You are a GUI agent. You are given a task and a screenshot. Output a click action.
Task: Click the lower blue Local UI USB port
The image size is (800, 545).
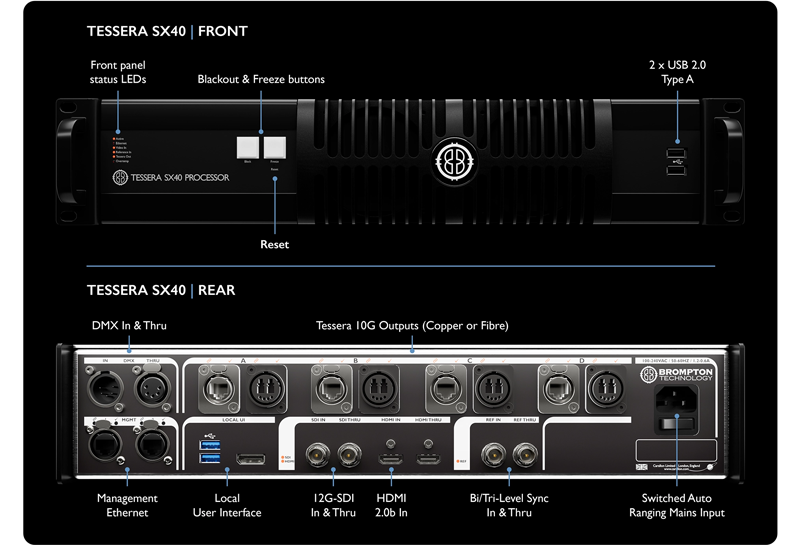coord(210,458)
